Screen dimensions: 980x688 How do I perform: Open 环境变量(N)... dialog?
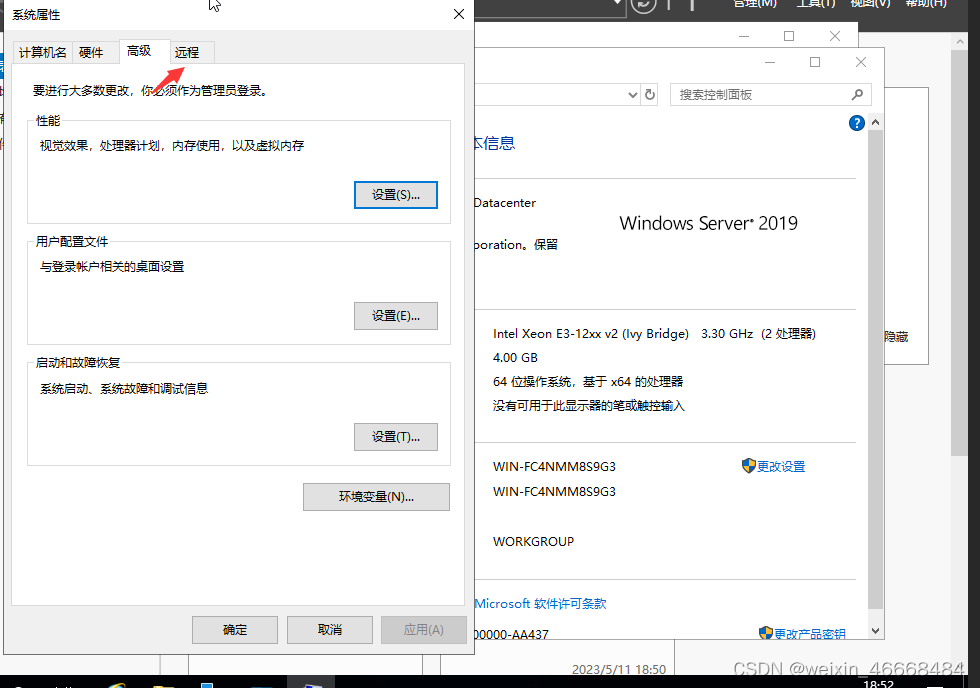376,497
